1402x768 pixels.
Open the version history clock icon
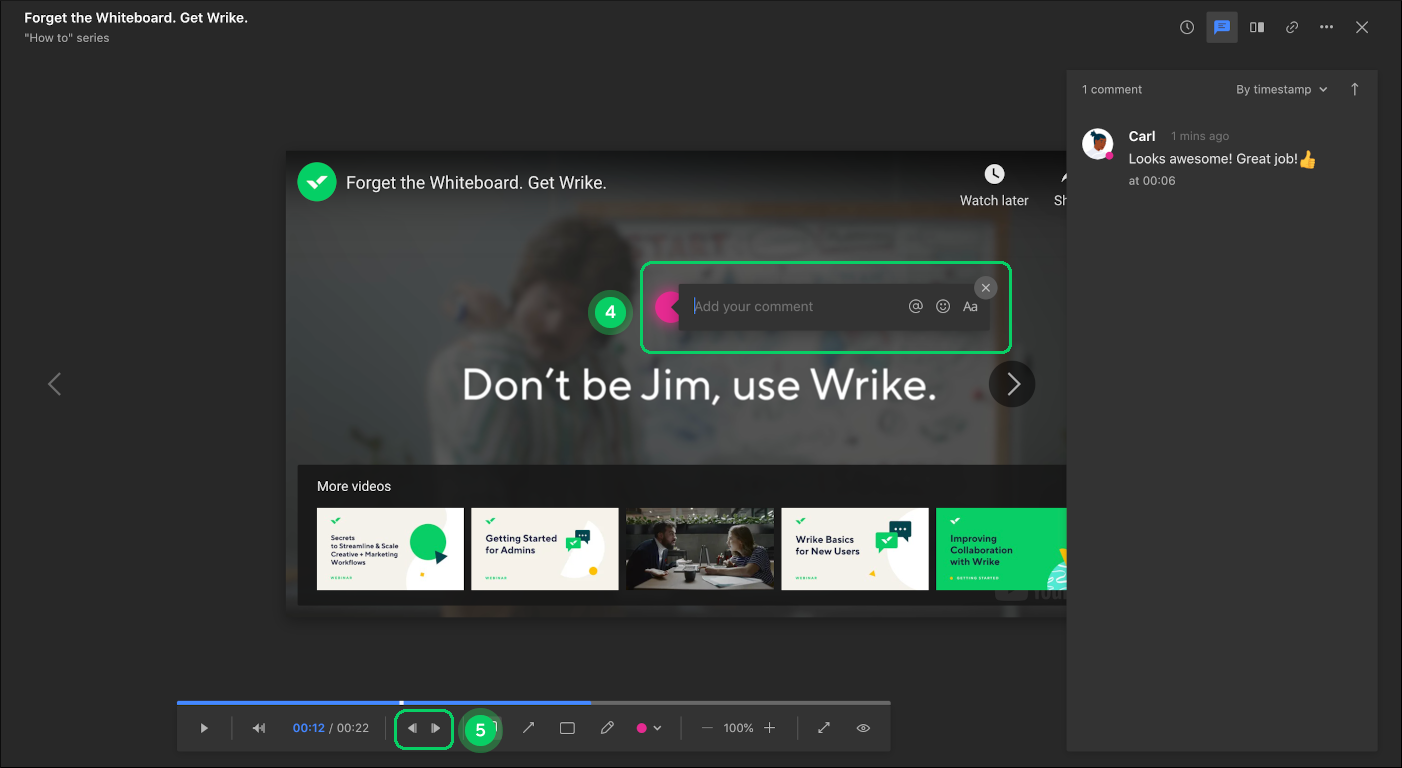click(1187, 27)
